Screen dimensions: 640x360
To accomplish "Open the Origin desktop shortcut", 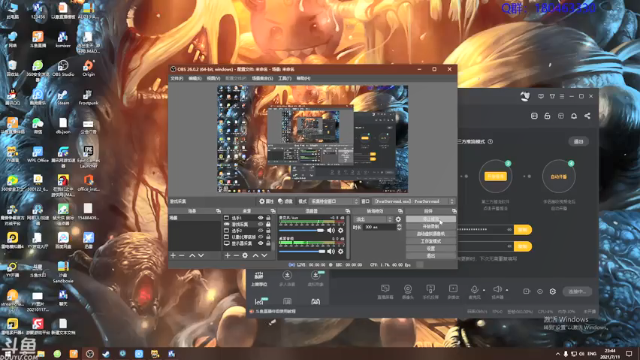I will 88,68.
